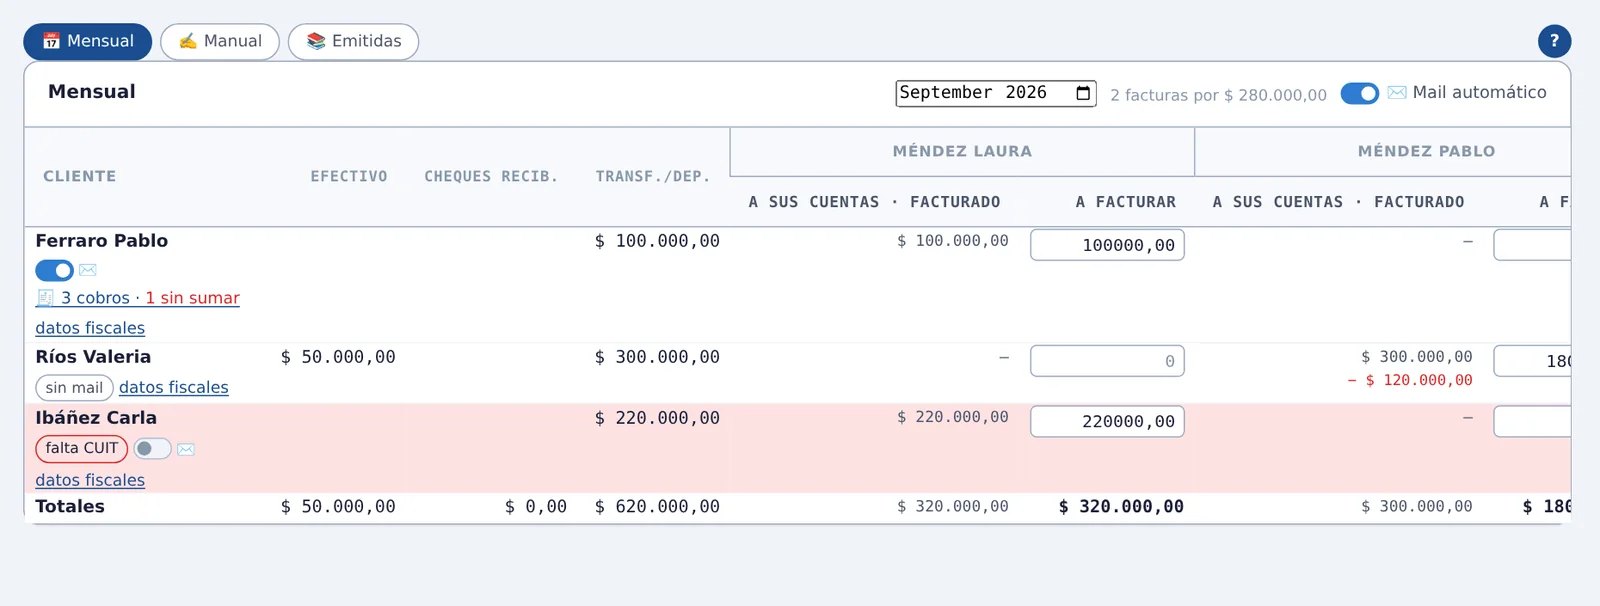The width and height of the screenshot is (1600, 606).
Task: Click Ríos Valeria's transfer amount $ 300.000,00
Action: [657, 357]
